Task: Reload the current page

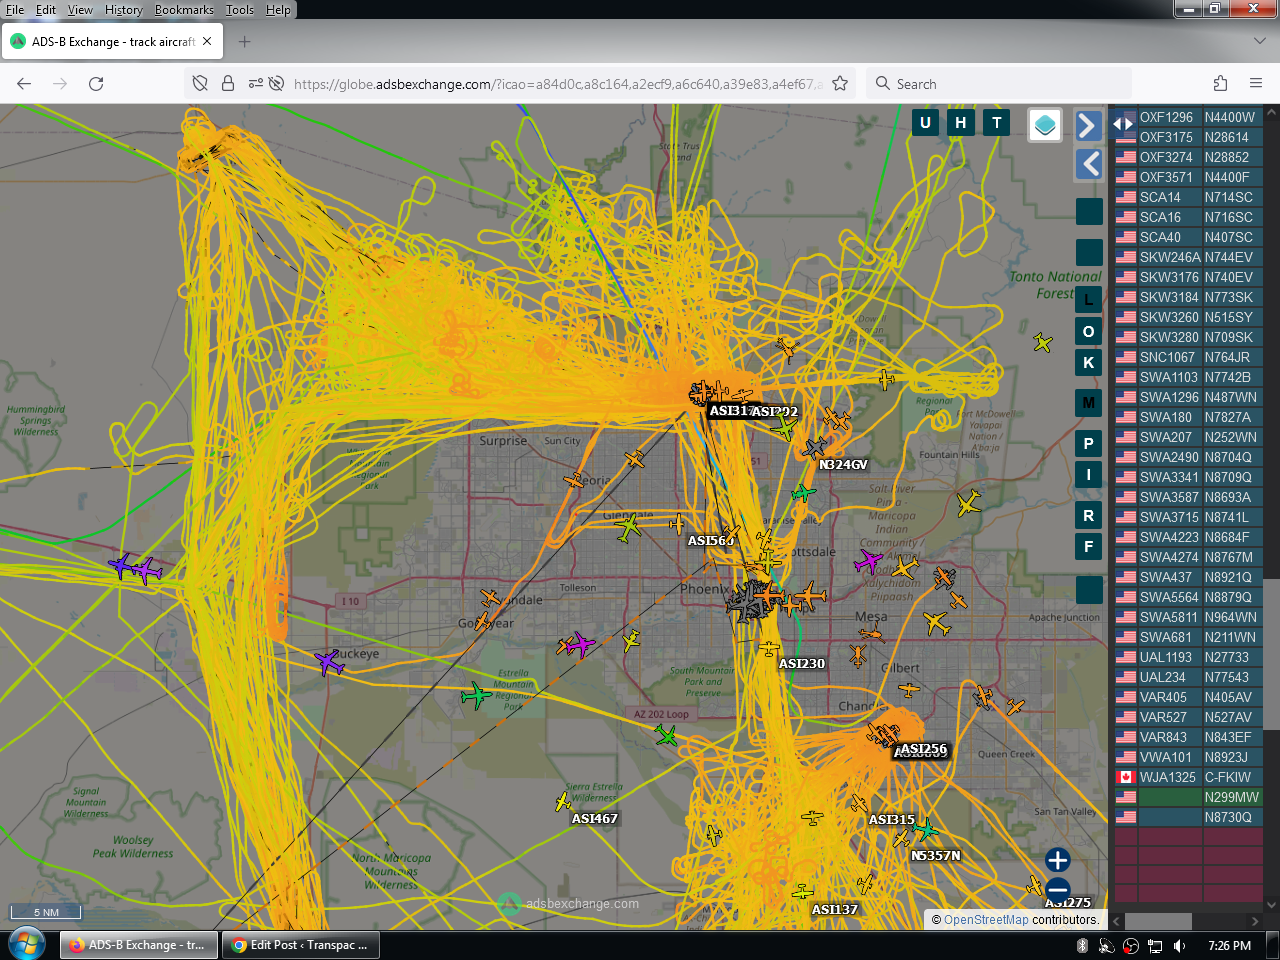Action: coord(96,84)
